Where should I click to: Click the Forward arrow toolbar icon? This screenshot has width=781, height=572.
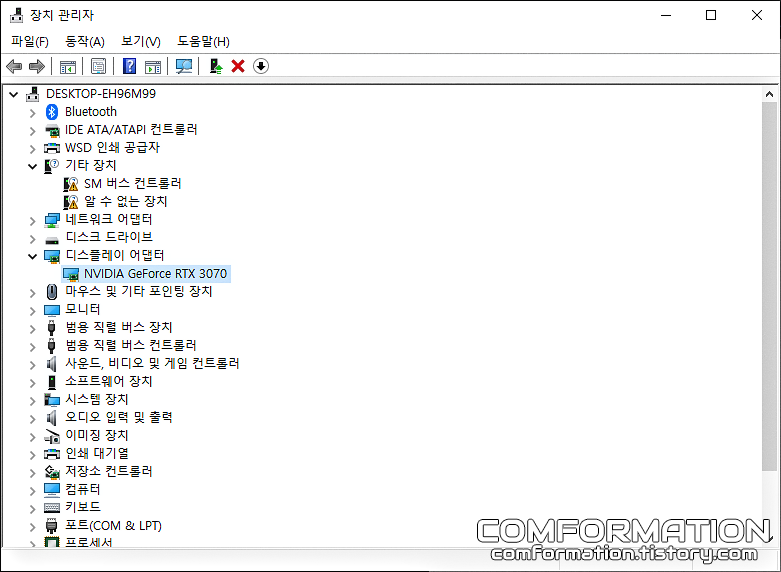coord(37,66)
